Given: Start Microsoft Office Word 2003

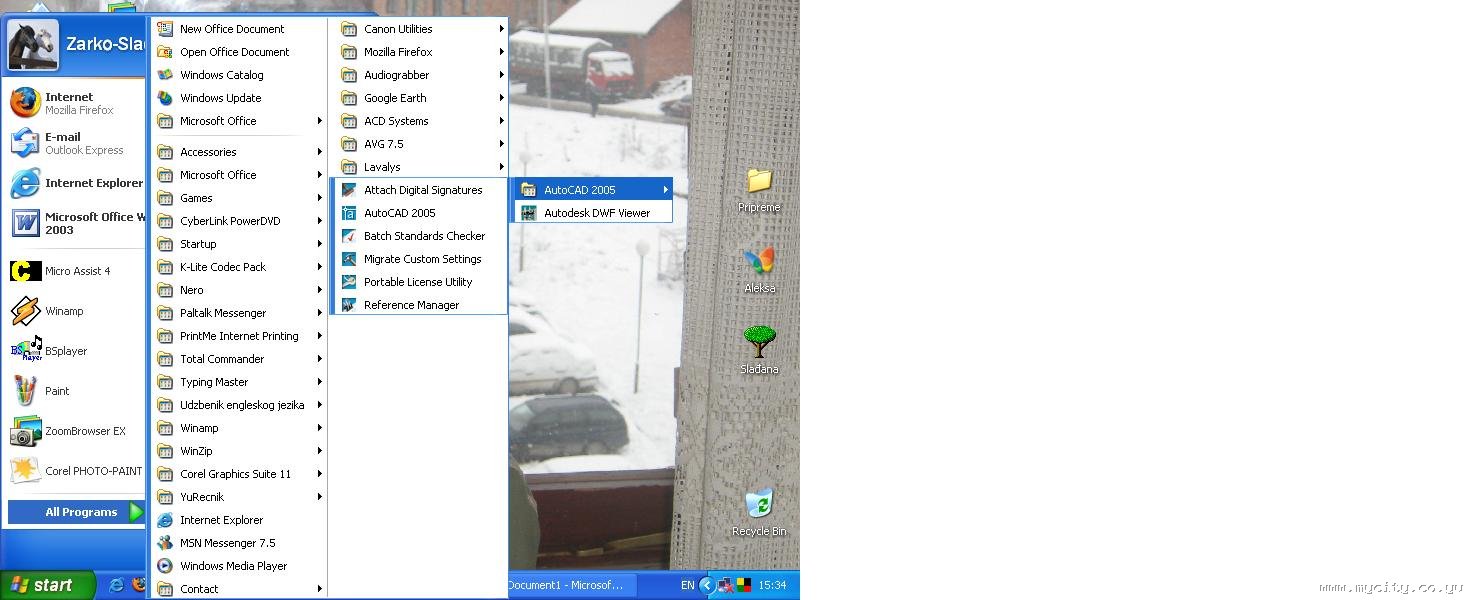Looking at the screenshot, I should (76, 223).
